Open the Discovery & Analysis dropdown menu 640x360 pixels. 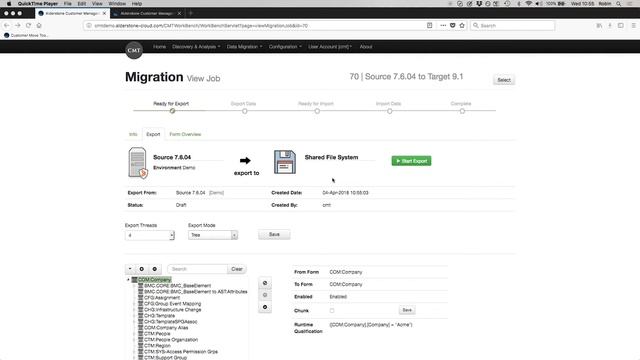(x=196, y=47)
